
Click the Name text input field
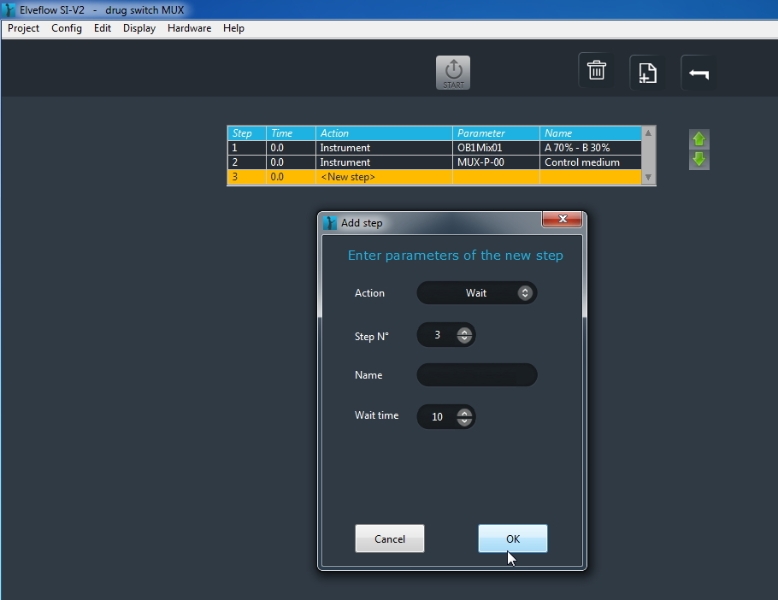coord(477,375)
